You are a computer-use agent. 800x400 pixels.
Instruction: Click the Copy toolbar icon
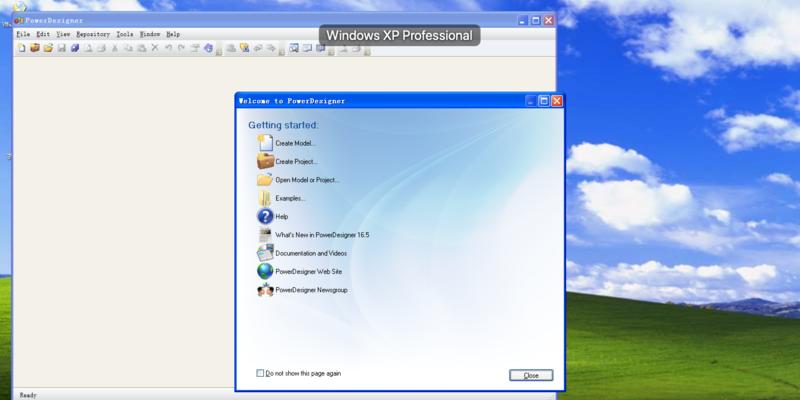pyautogui.click(x=128, y=48)
